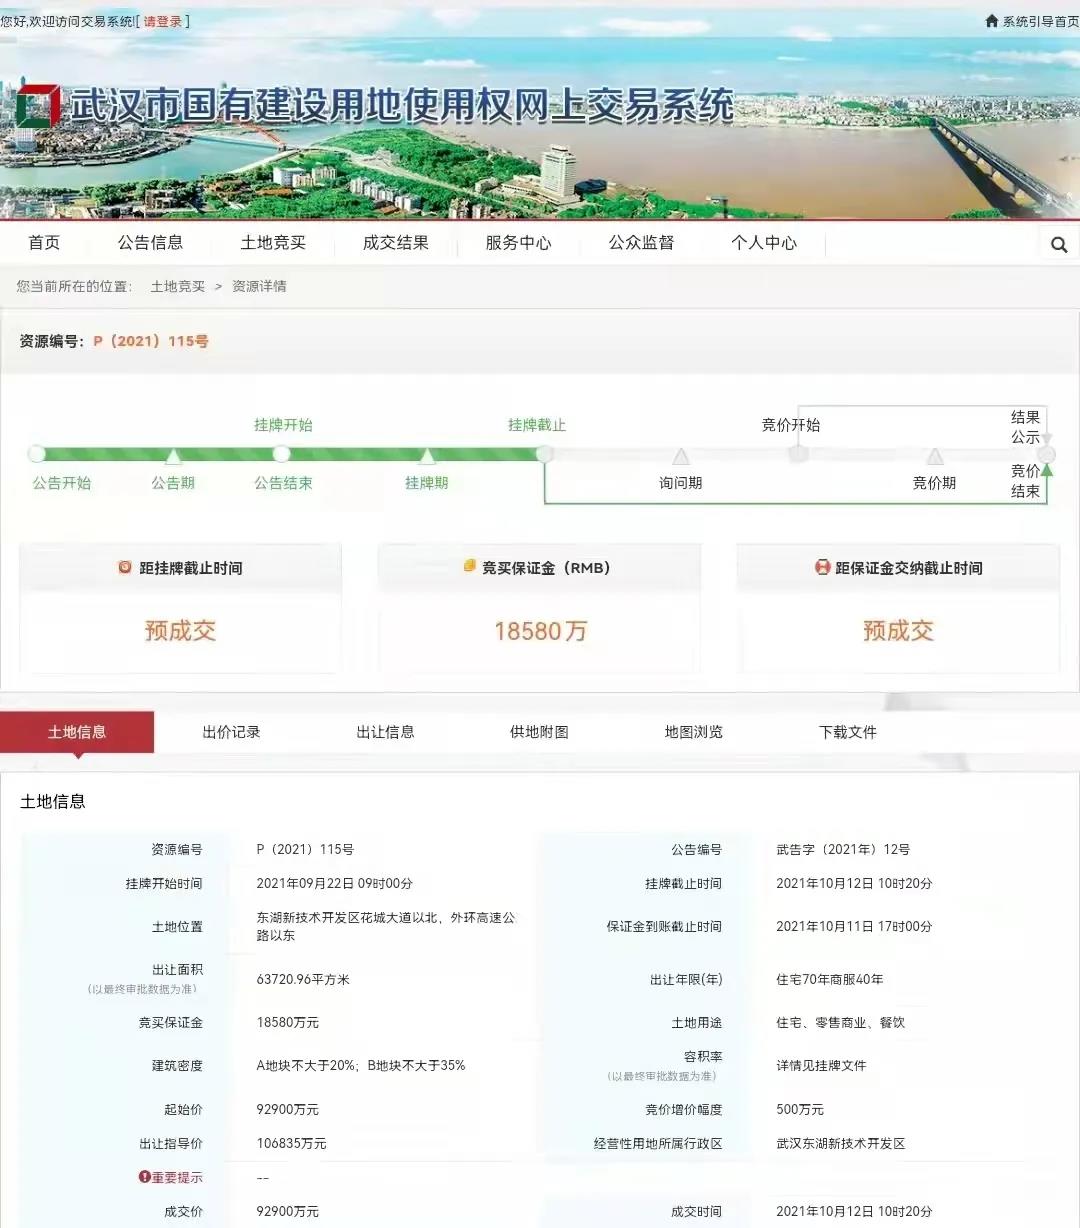The width and height of the screenshot is (1080, 1228).
Task: Open the 下载文件 tab
Action: pyautogui.click(x=847, y=732)
